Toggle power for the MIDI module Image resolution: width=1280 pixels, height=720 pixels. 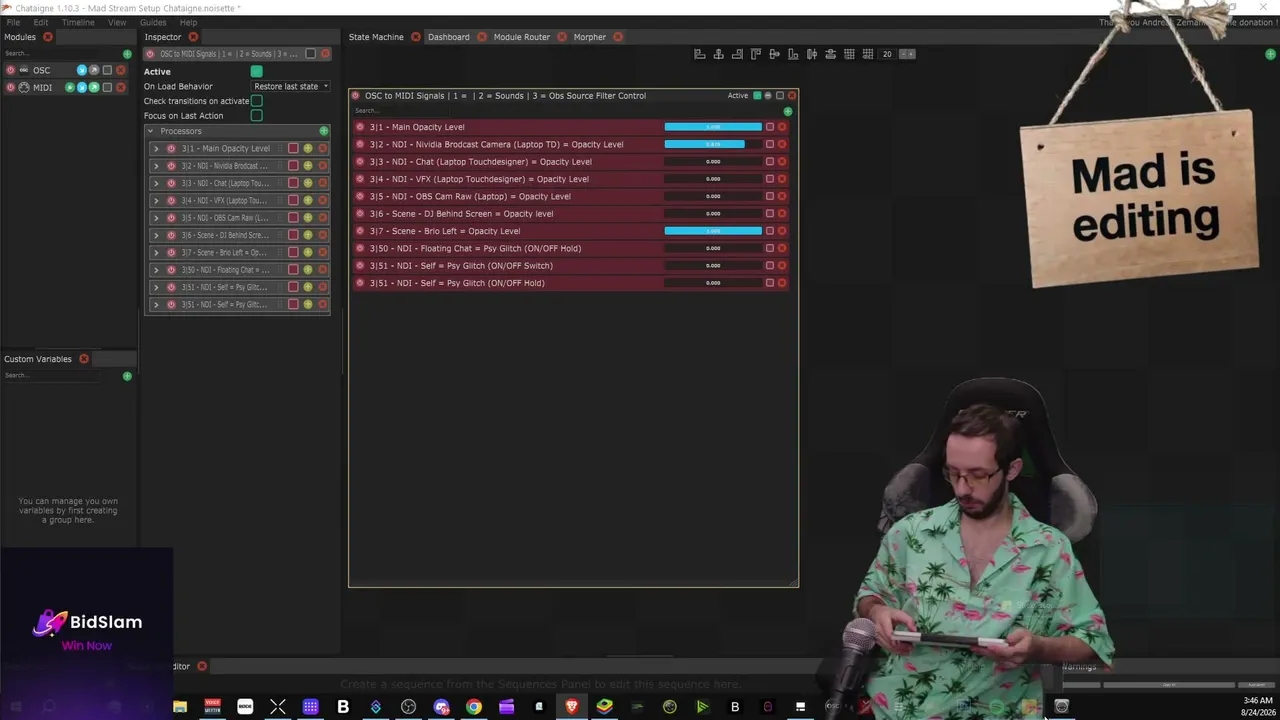point(10,87)
